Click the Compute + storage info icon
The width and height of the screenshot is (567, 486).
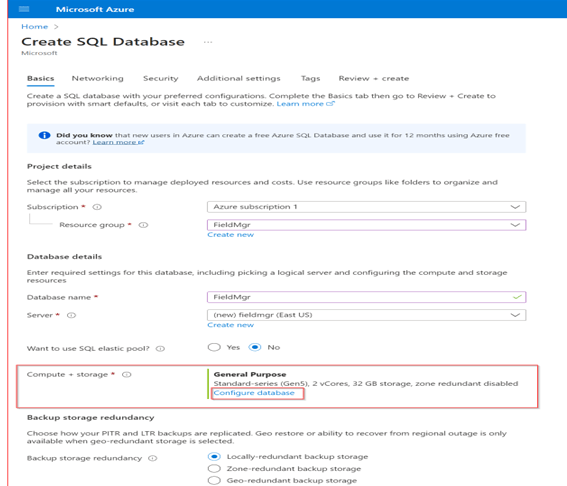tap(127, 375)
